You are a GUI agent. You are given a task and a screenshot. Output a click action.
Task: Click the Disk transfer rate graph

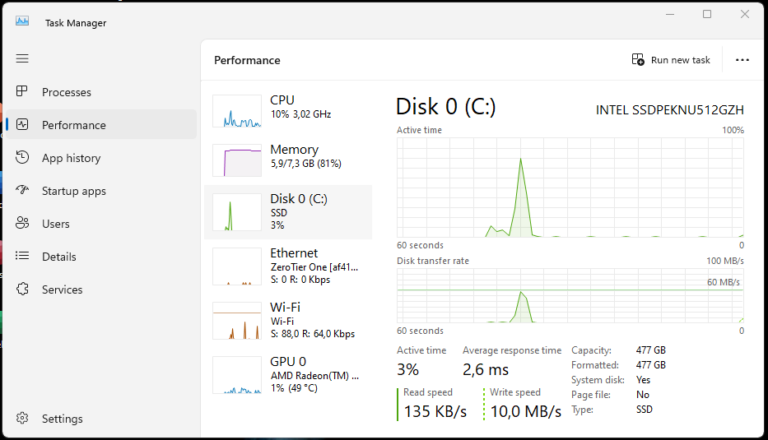click(570, 296)
